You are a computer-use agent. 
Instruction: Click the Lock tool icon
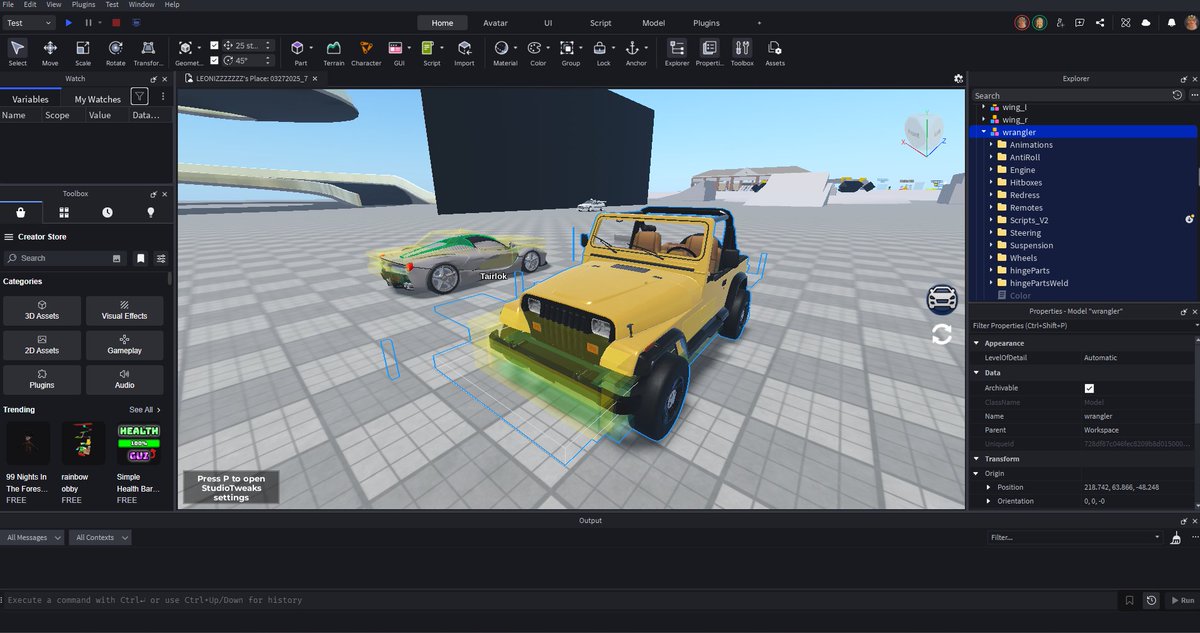600,48
